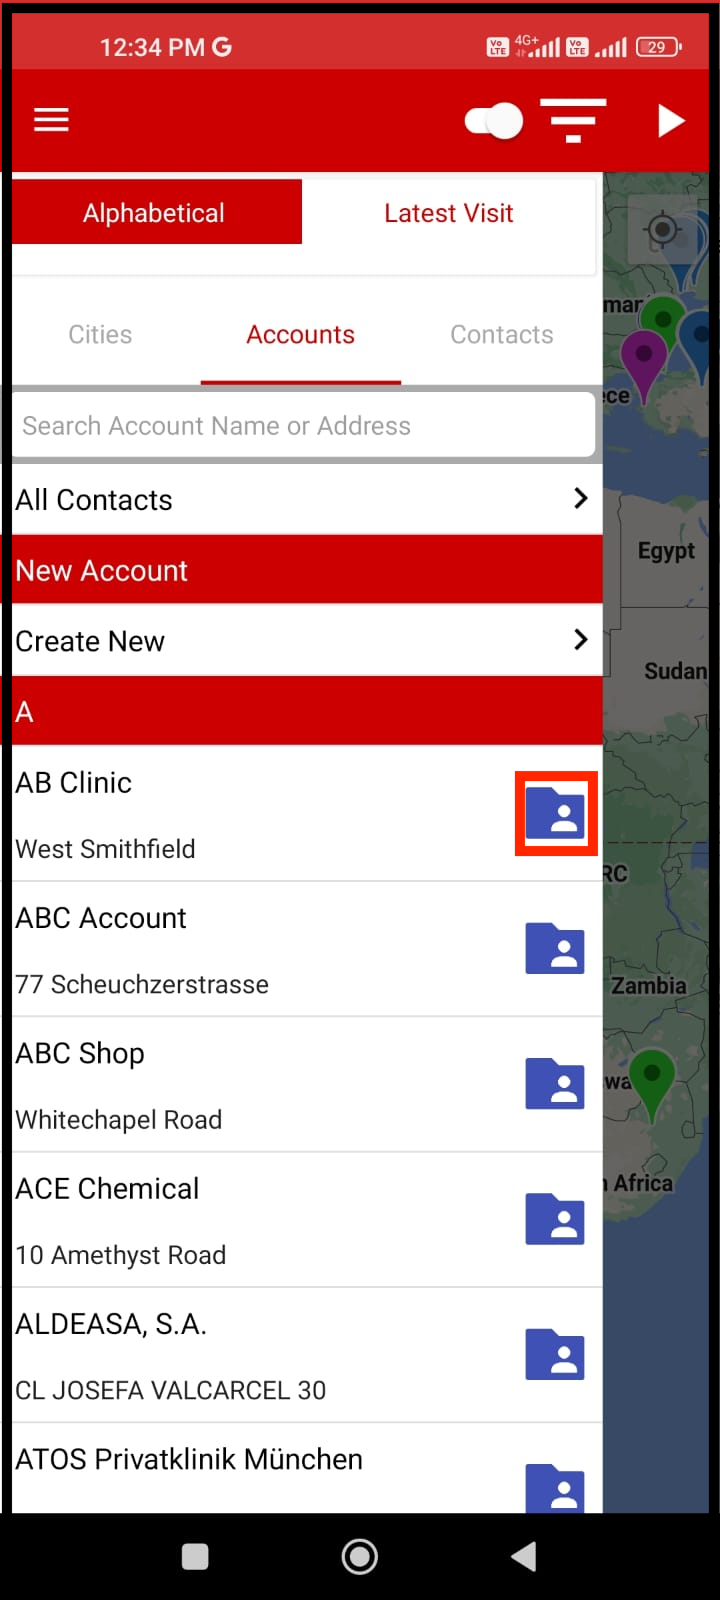
Task: Open contacts folder for ACE Chemical
Action: click(555, 1219)
